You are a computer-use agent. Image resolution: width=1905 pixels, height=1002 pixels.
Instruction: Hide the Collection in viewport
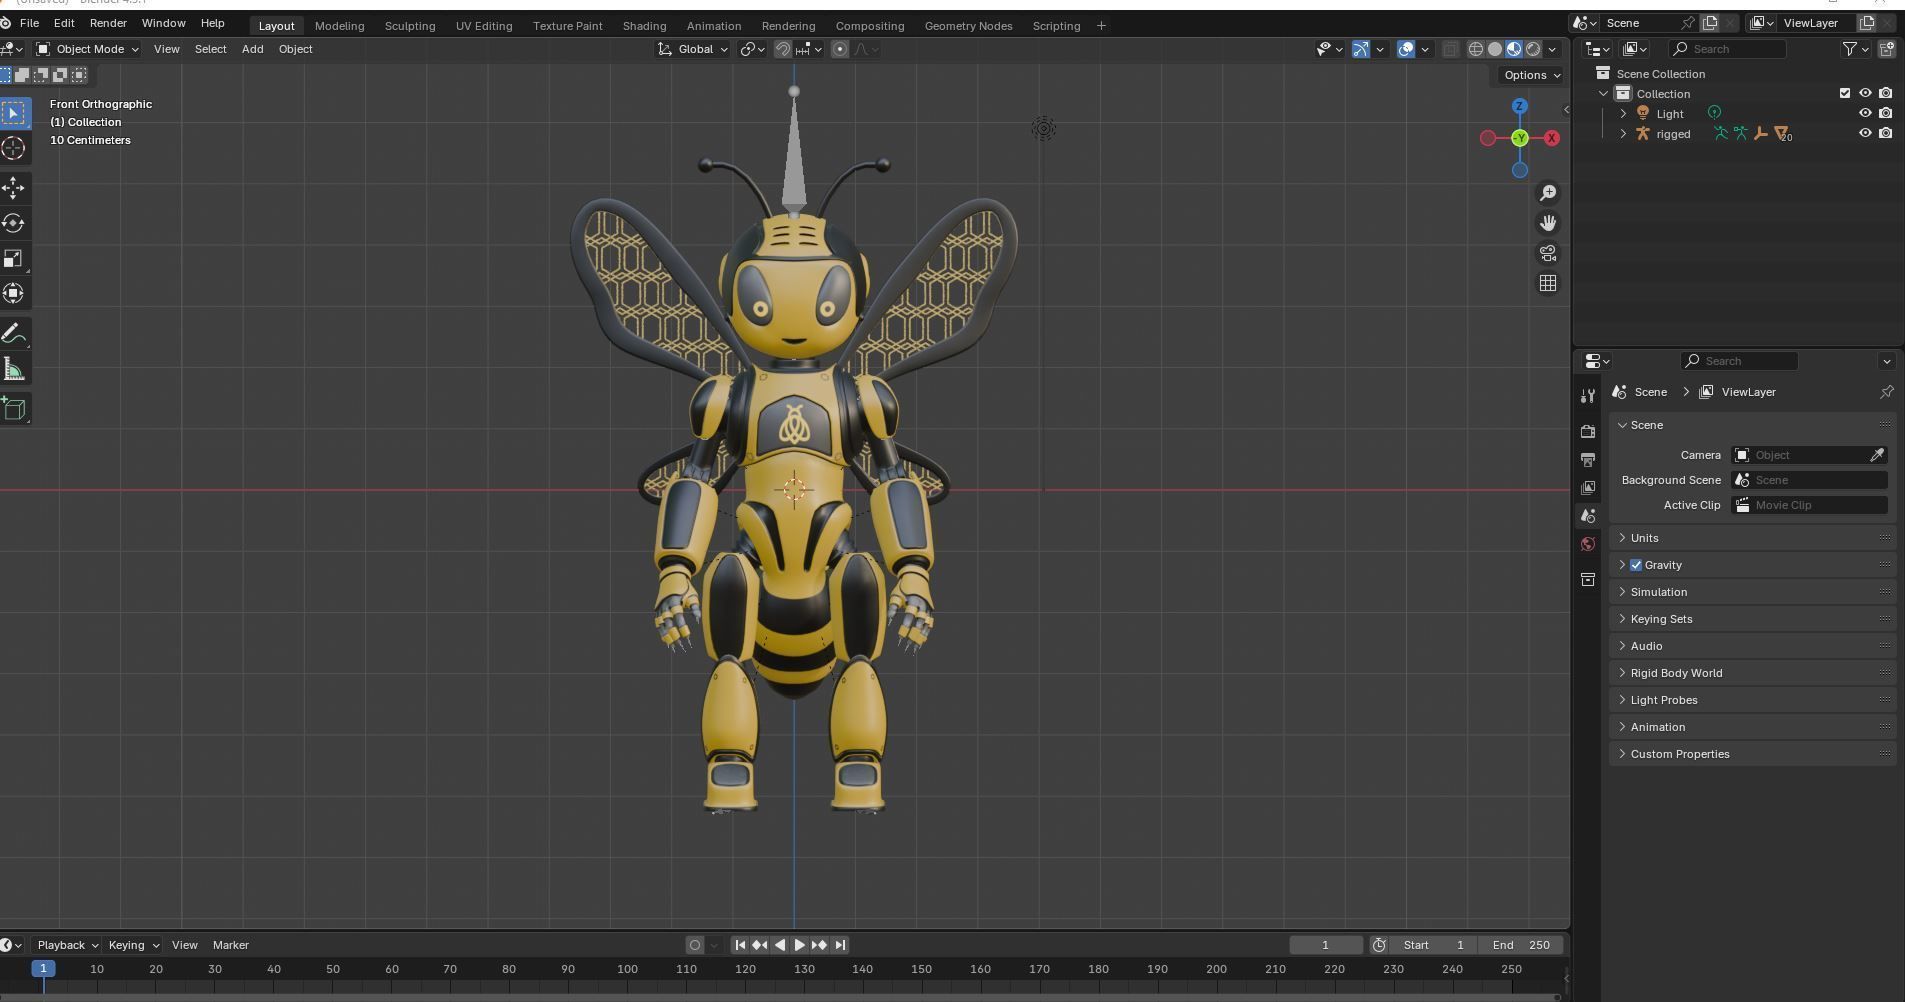pyautogui.click(x=1865, y=93)
